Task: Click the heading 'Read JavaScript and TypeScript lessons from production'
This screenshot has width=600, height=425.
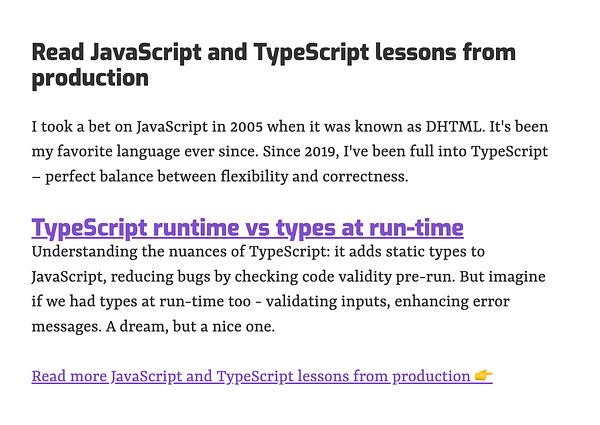Action: 274,65
